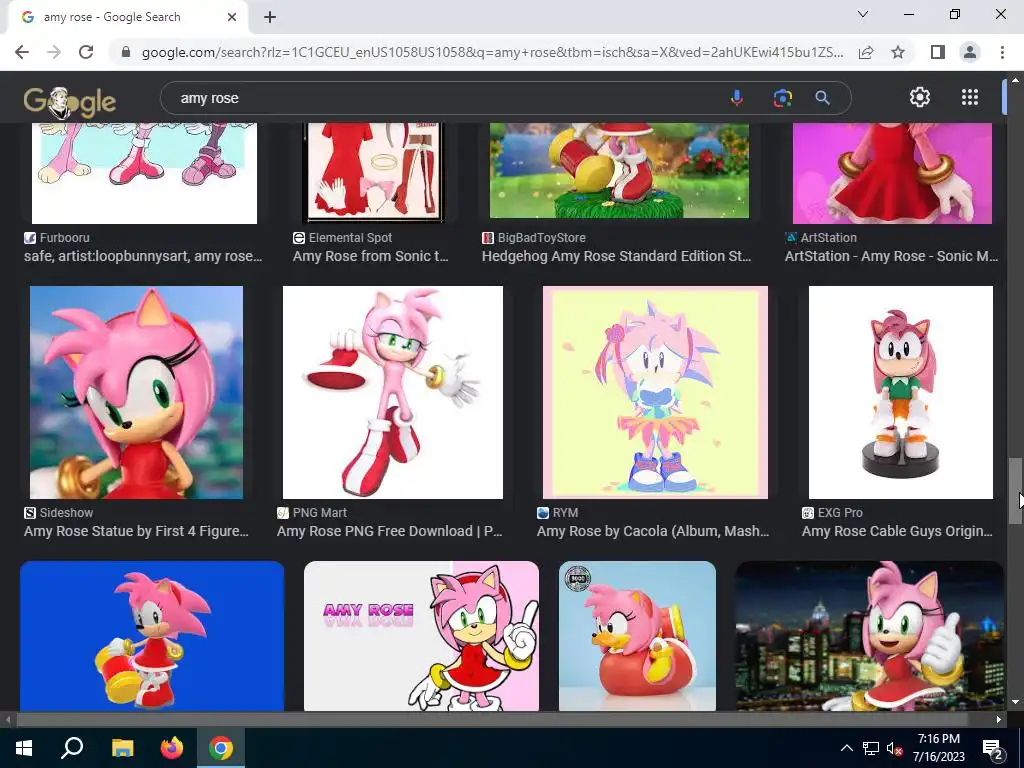Open 'ArtStation - Amy Rose - Sonic M...' title
Screen dimensions: 1024x768
point(891,256)
